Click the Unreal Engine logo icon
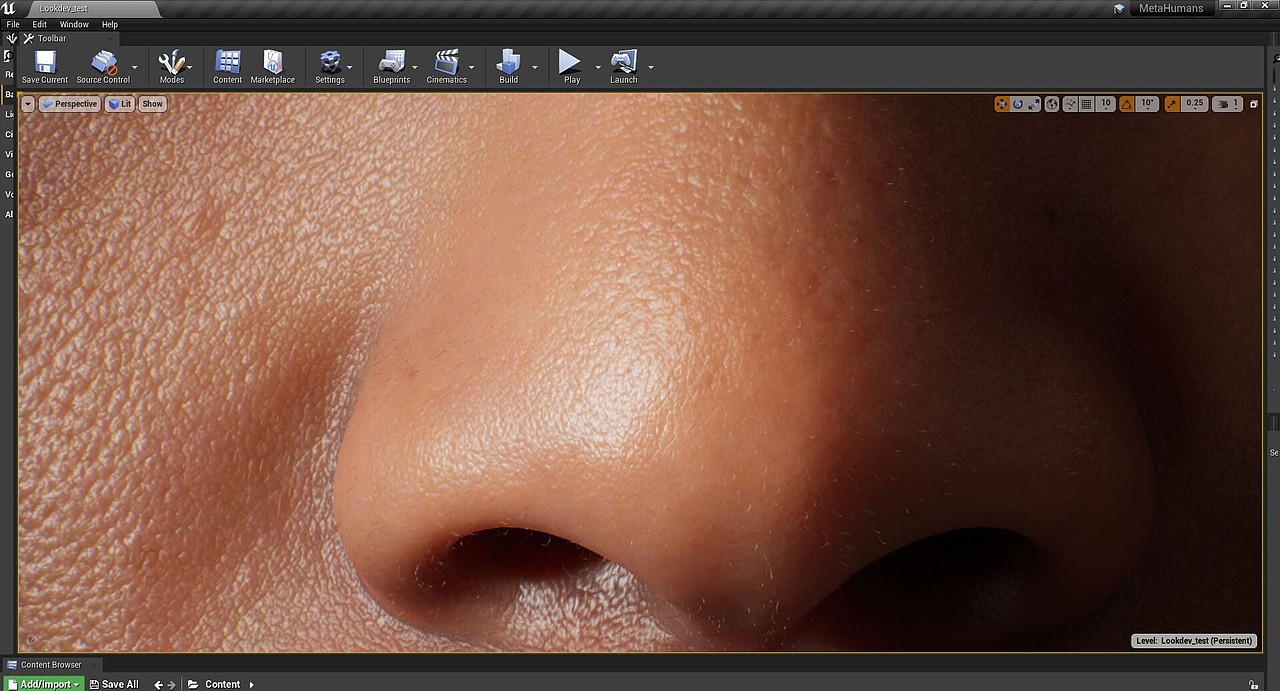The image size is (1280, 691). tap(8, 9)
